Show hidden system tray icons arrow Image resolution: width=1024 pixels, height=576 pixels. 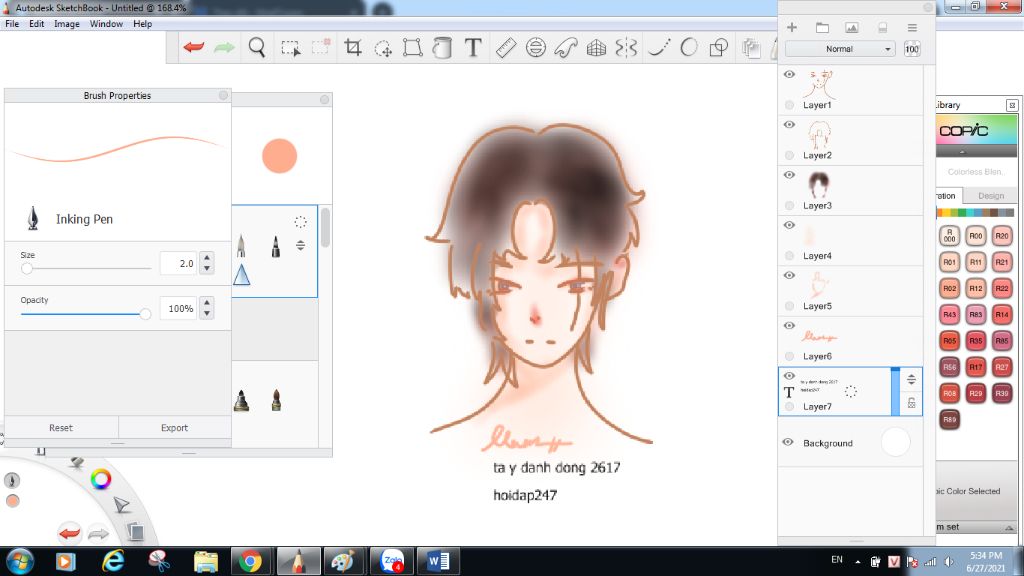point(857,561)
